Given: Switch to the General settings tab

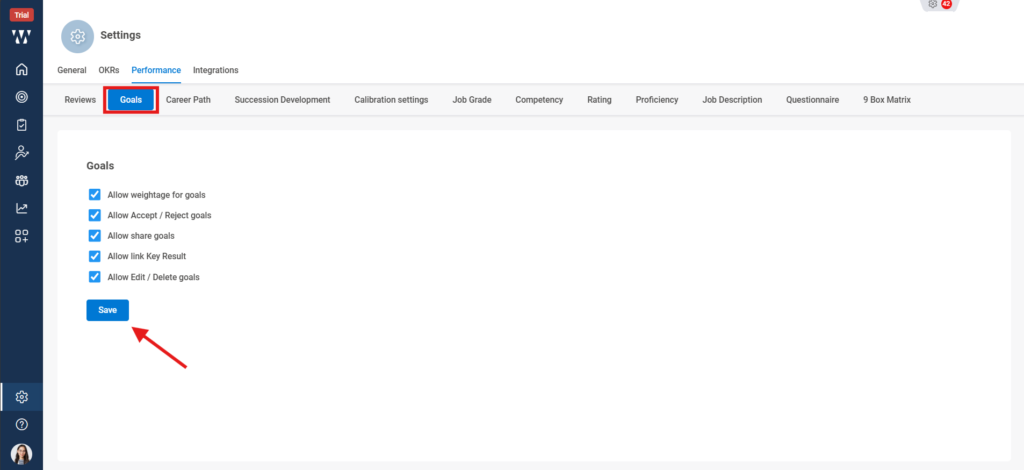Looking at the screenshot, I should tap(72, 70).
